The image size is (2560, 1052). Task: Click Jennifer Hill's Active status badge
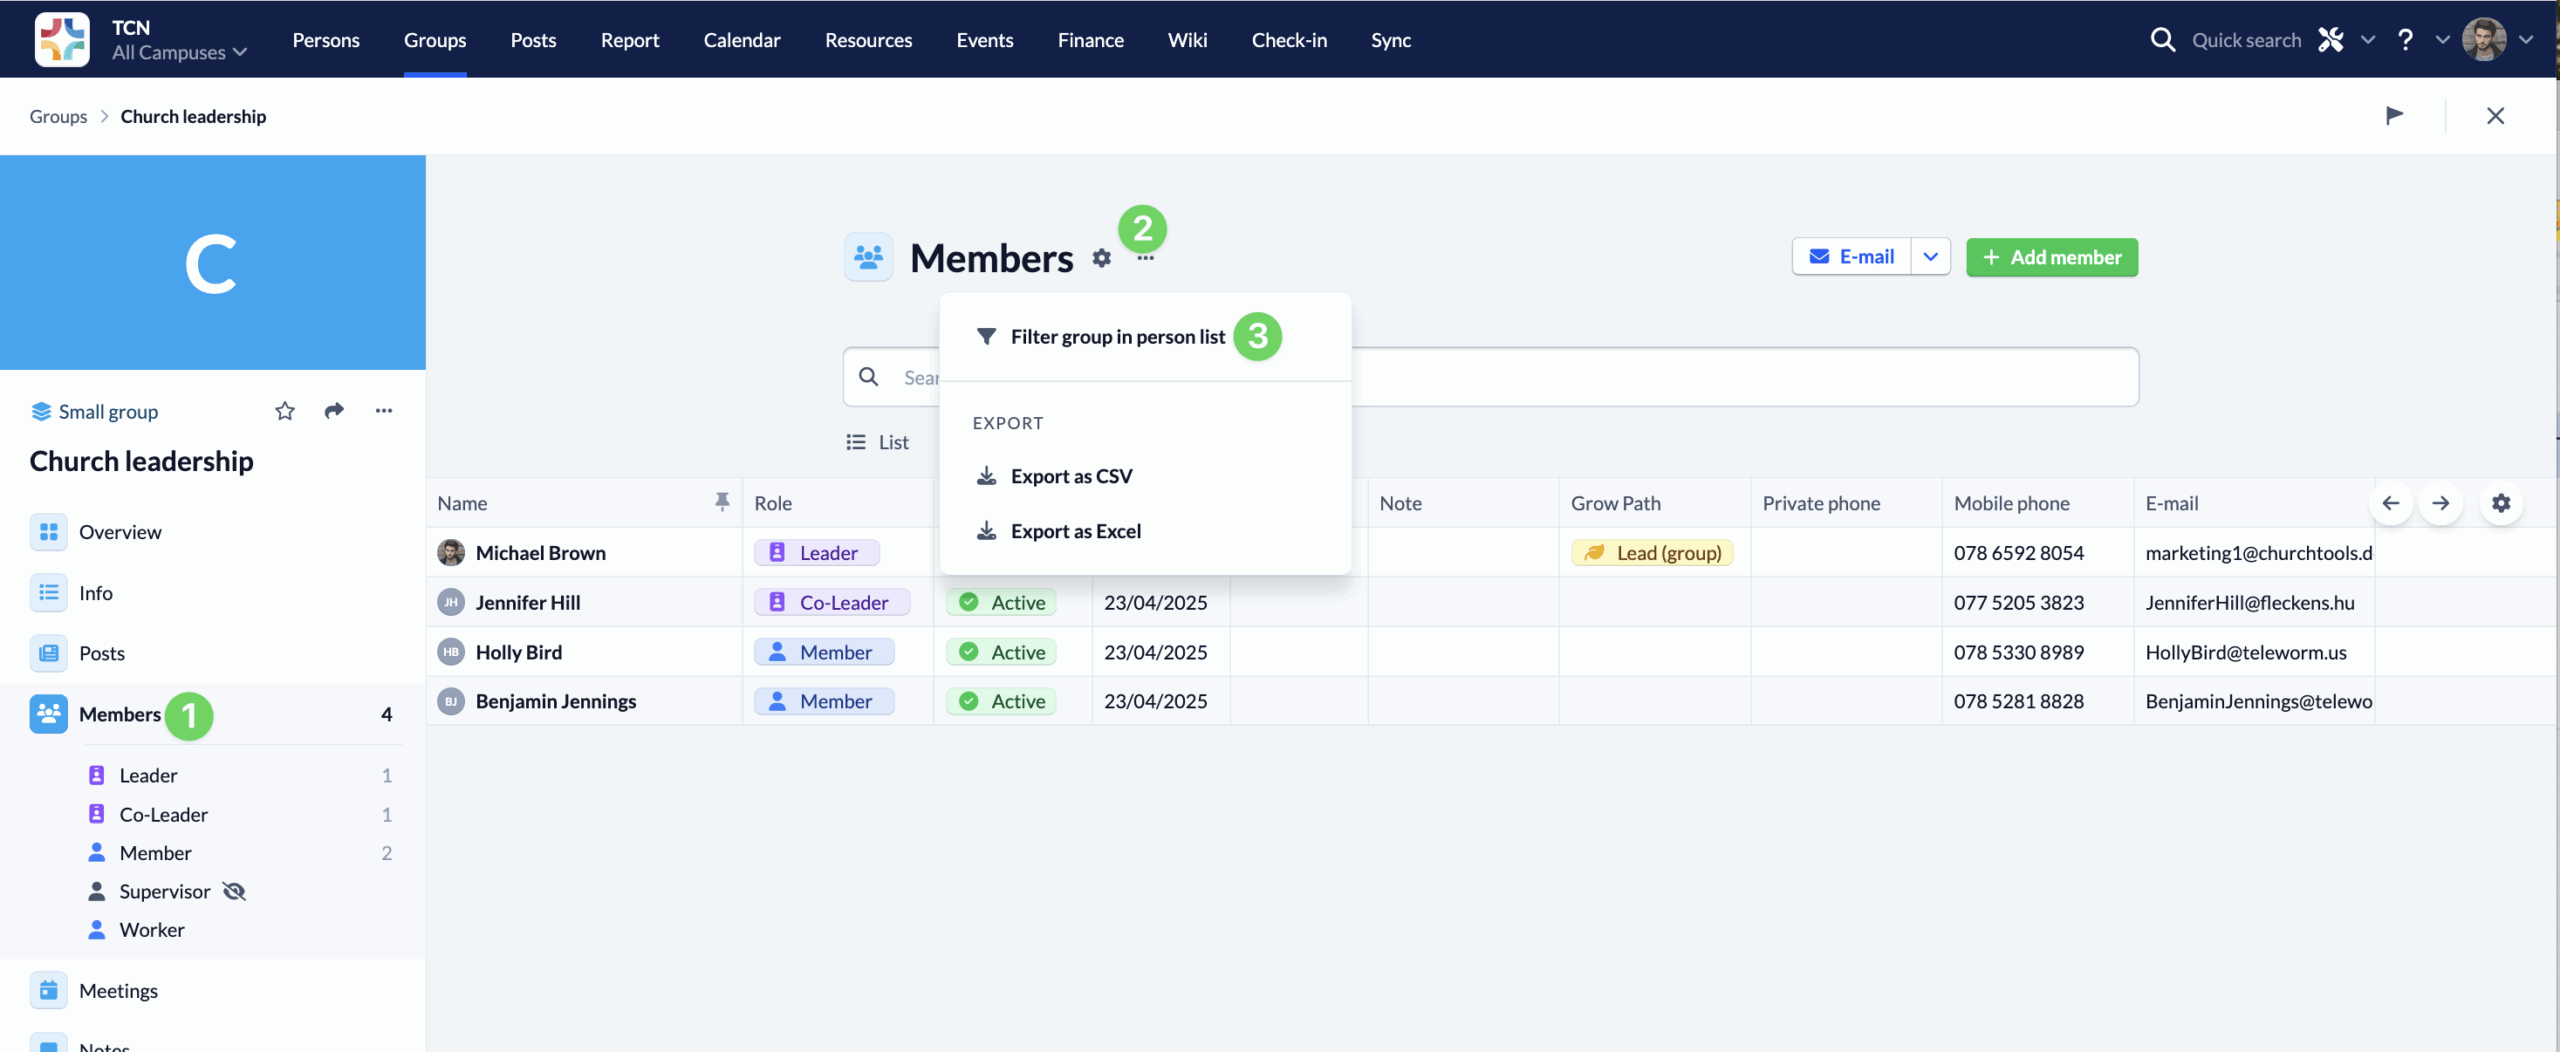point(1001,602)
